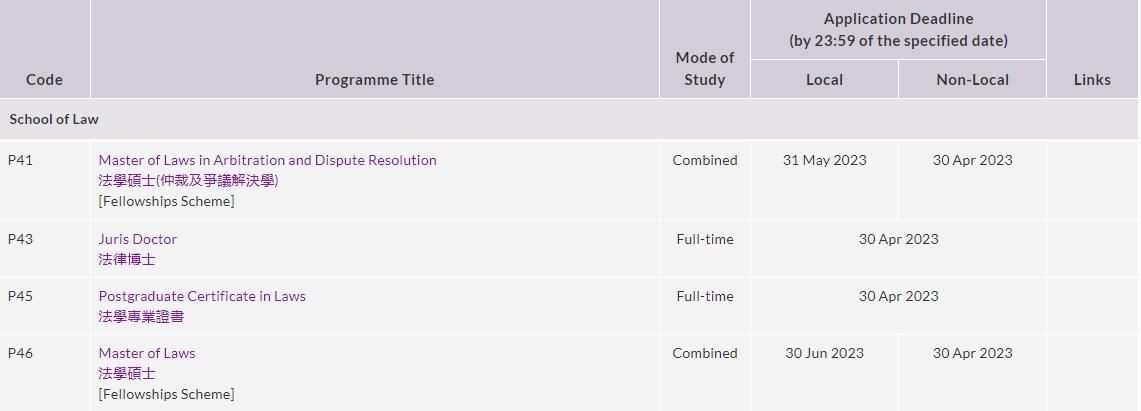Image resolution: width=1141 pixels, height=411 pixels.
Task: Select the School of Law section row
Action: pyautogui.click(x=54, y=119)
